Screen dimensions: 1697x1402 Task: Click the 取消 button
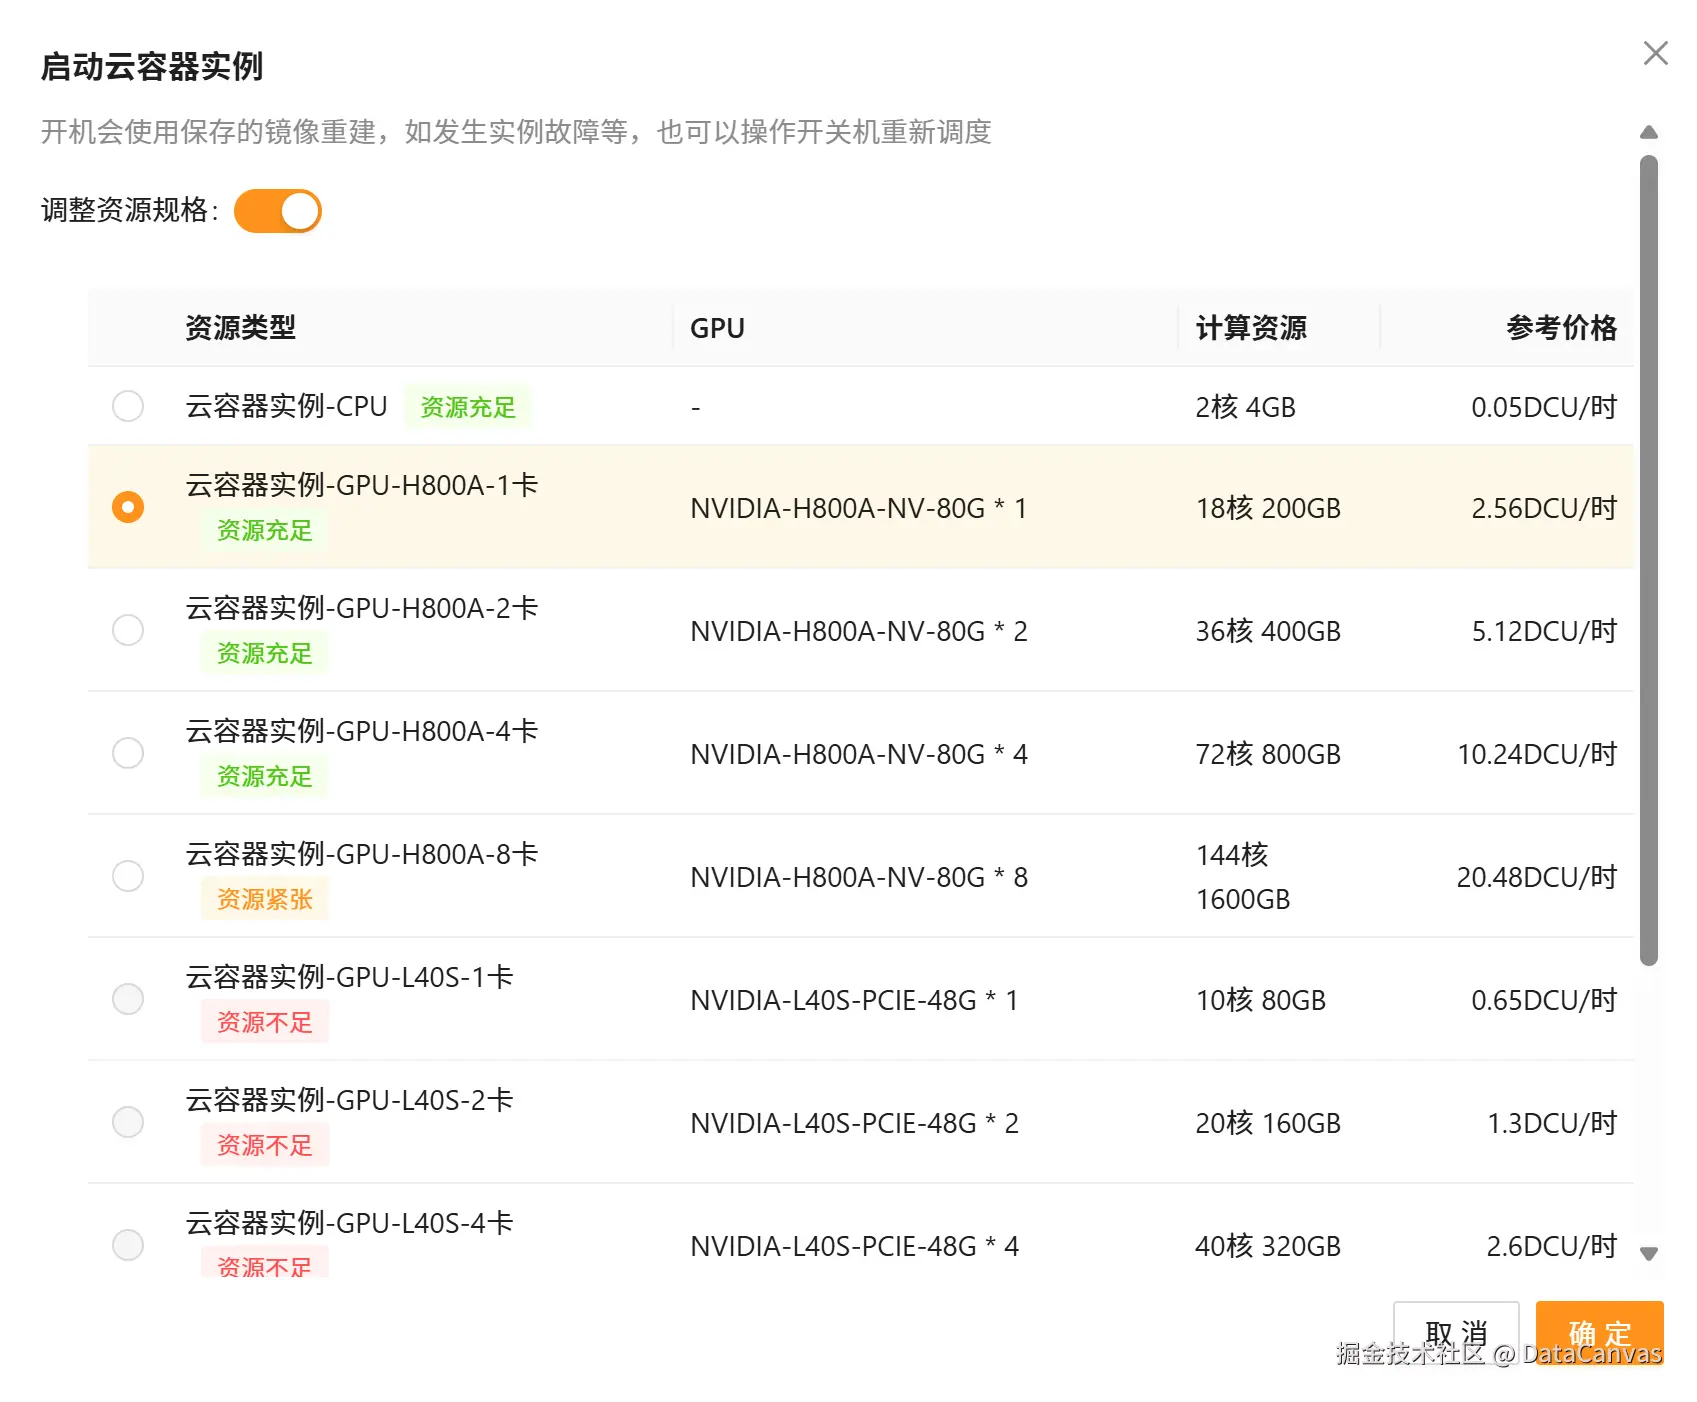pos(1456,1333)
